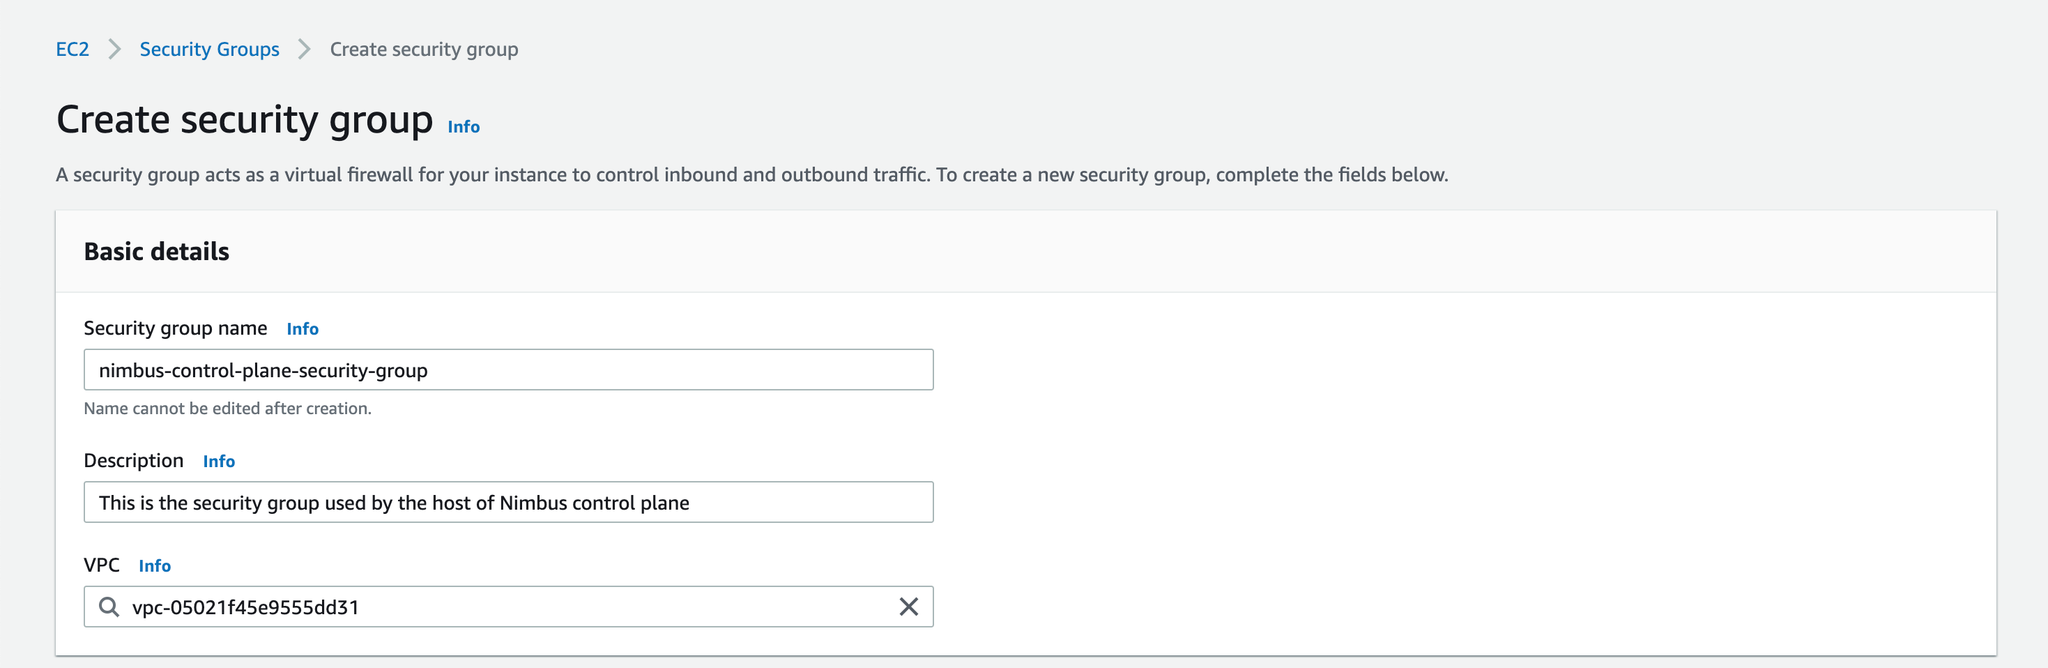This screenshot has width=2048, height=668.
Task: Focus the Description text field
Action: click(x=508, y=502)
